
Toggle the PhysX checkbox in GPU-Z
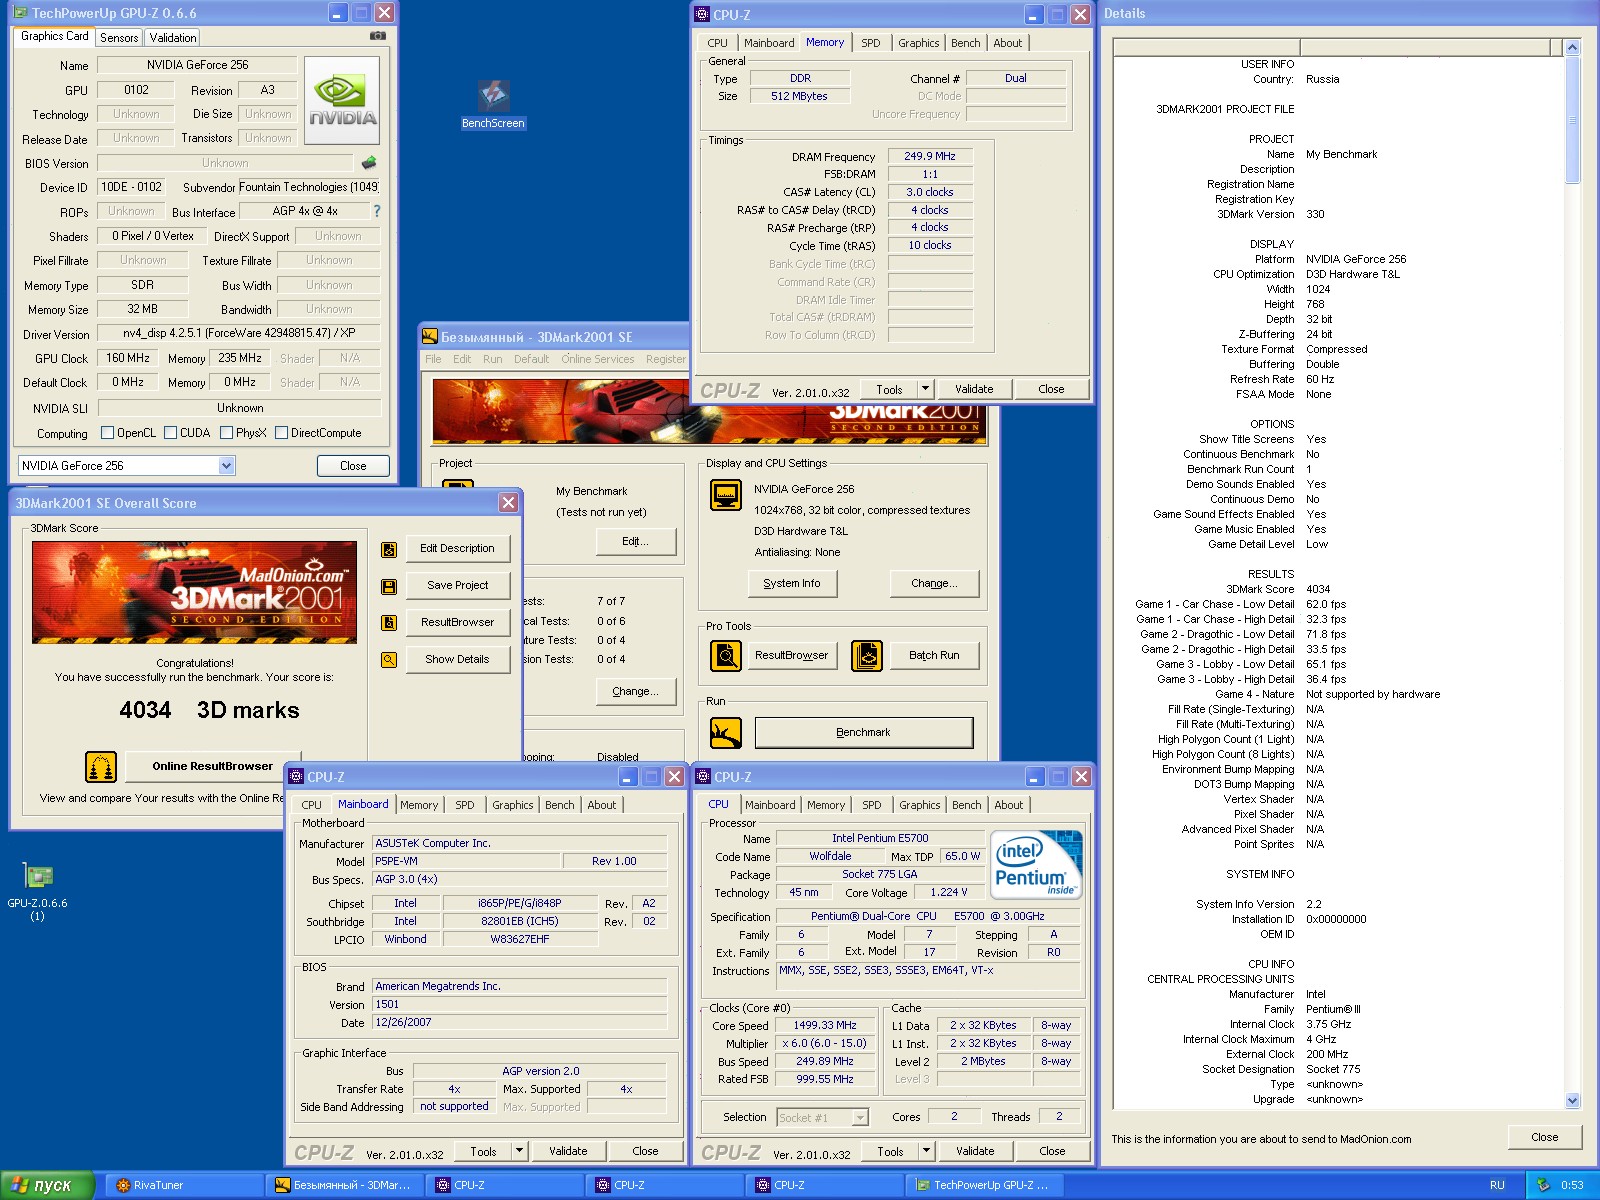(x=227, y=433)
